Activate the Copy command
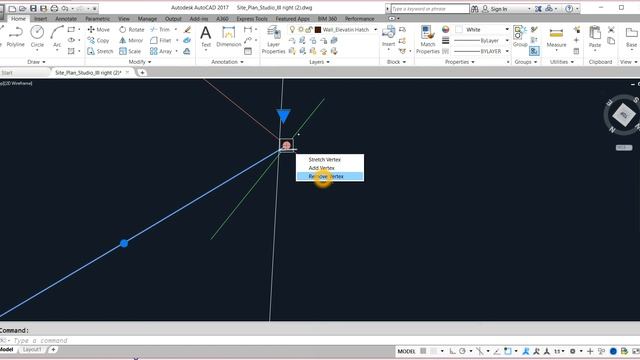 [98, 40]
